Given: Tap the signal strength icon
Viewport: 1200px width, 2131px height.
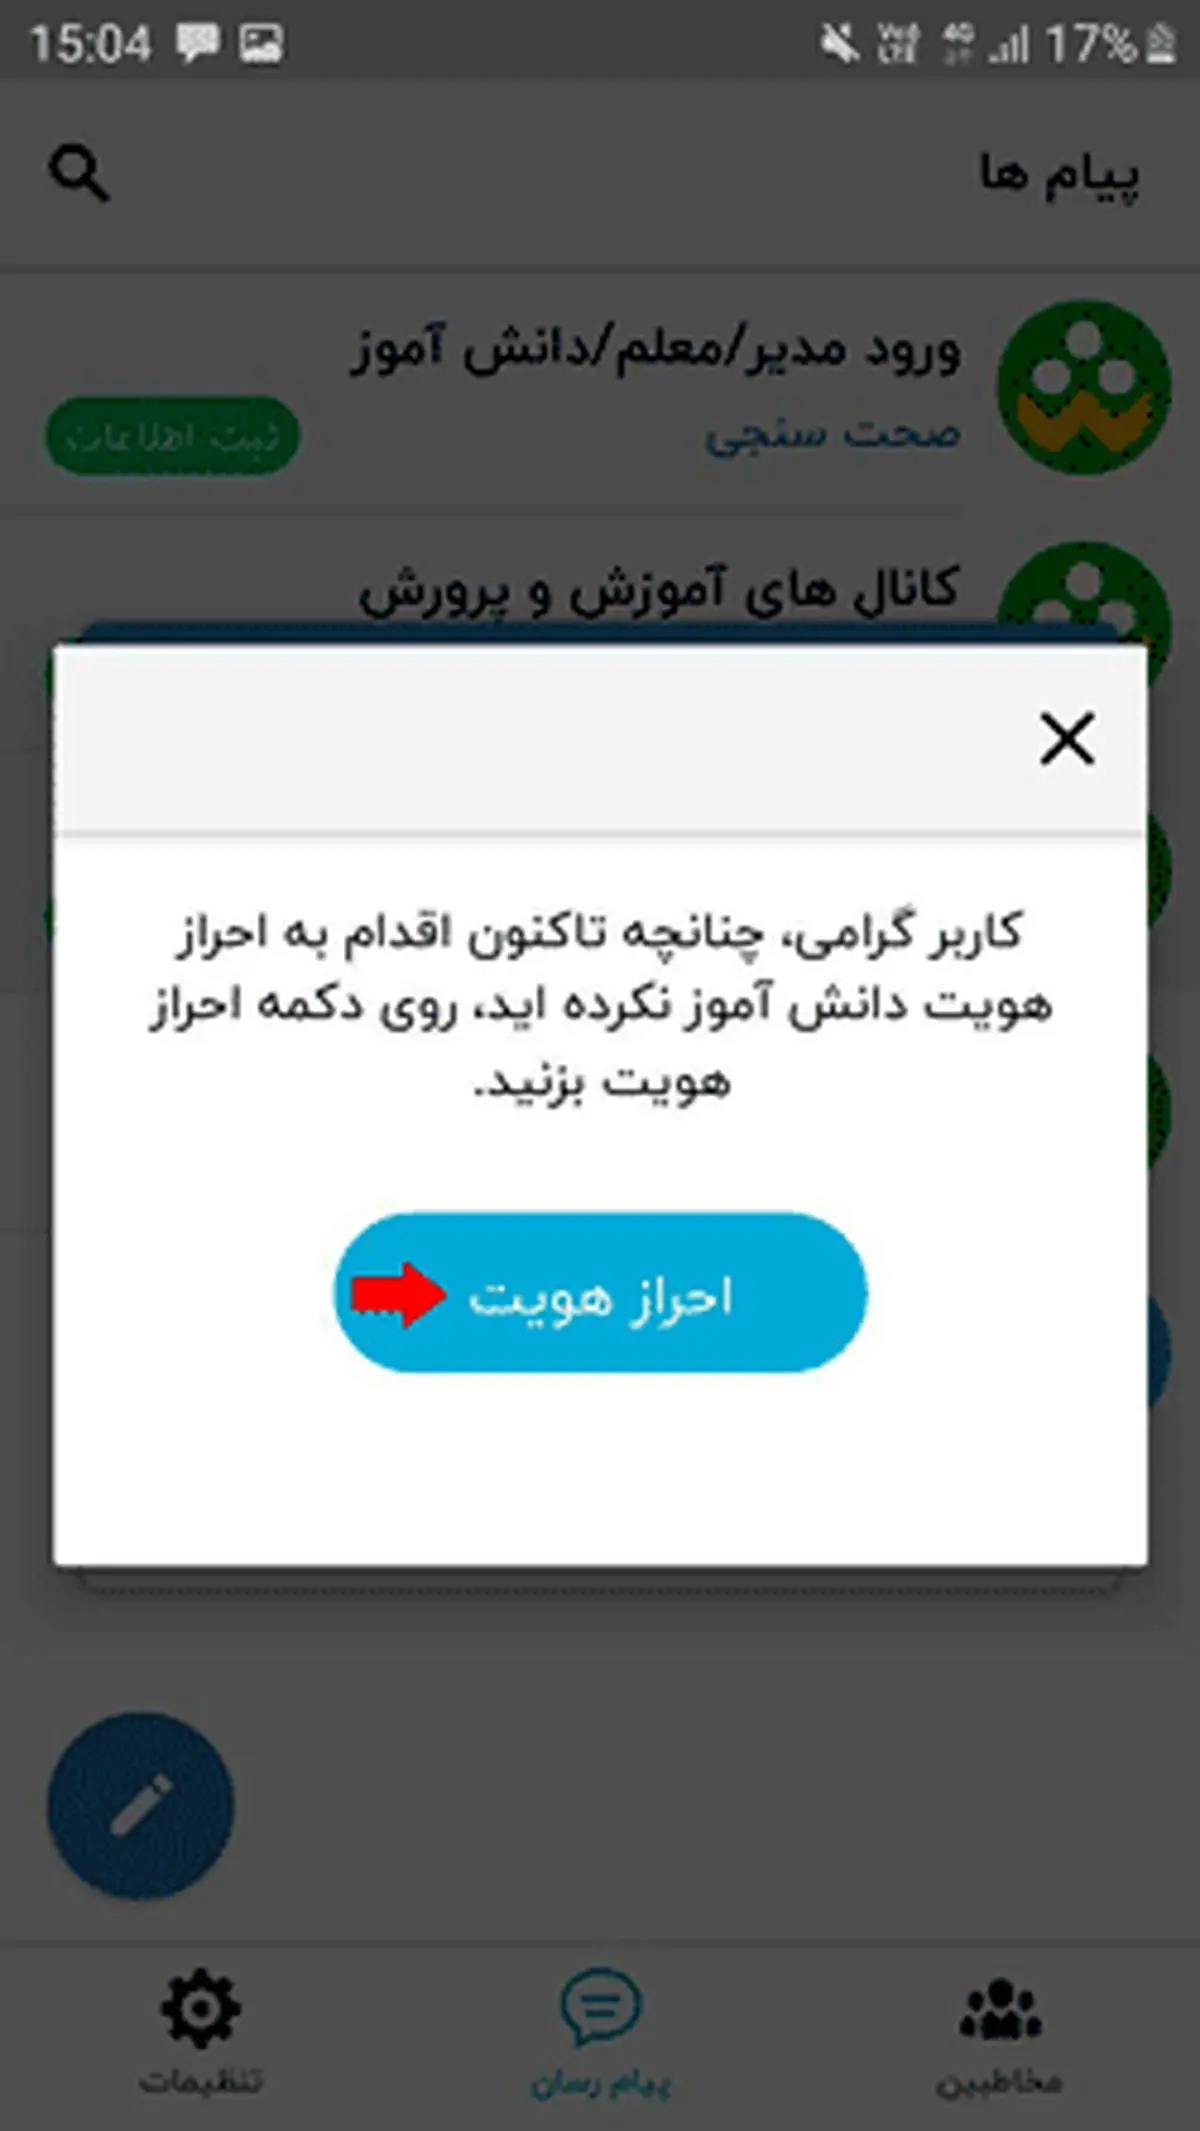Looking at the screenshot, I should coord(1008,46).
